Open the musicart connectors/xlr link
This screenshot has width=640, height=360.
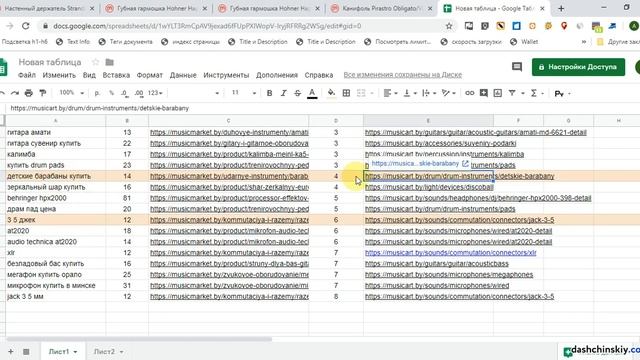(451, 253)
